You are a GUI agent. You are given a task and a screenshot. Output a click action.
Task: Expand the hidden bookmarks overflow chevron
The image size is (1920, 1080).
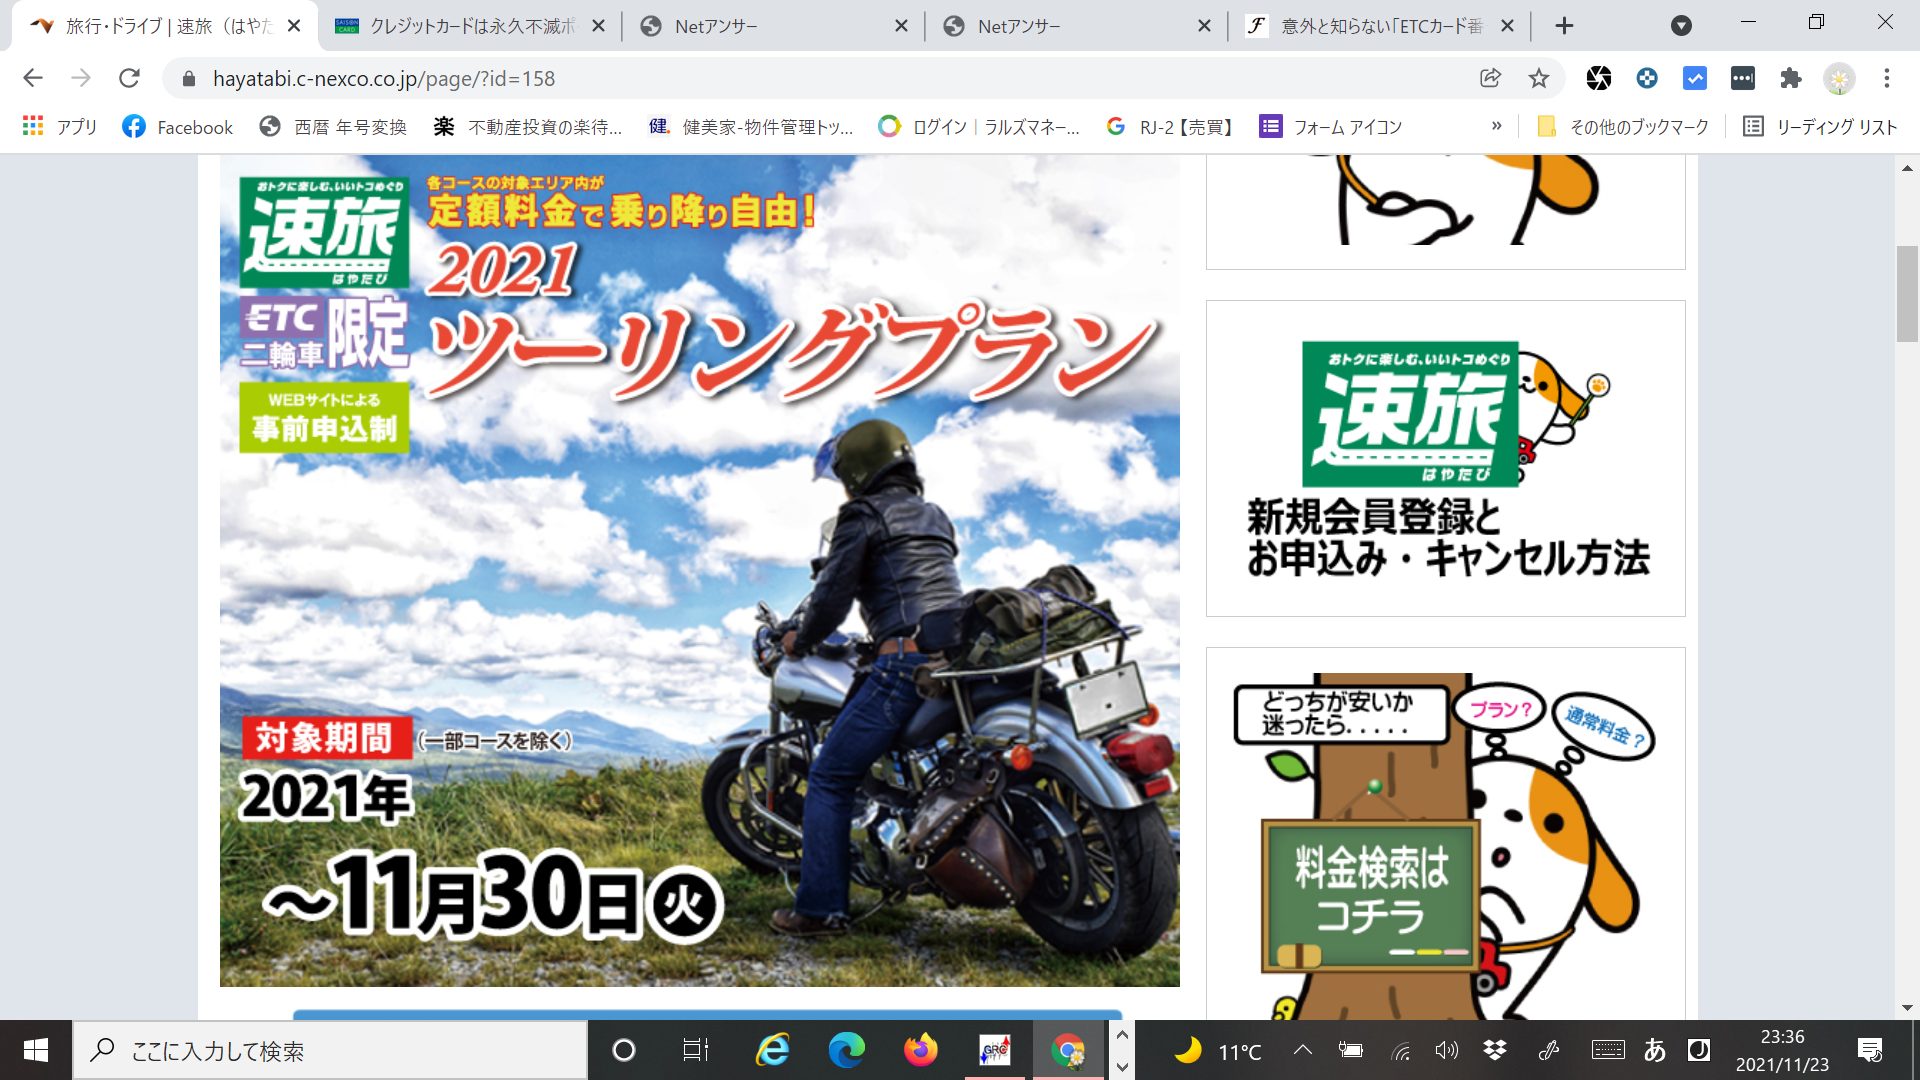tap(1496, 126)
